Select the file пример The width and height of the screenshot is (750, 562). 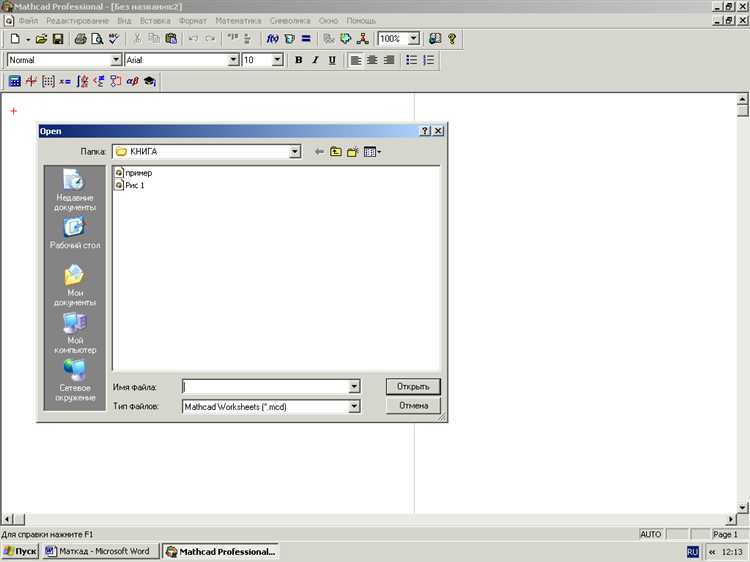134,173
